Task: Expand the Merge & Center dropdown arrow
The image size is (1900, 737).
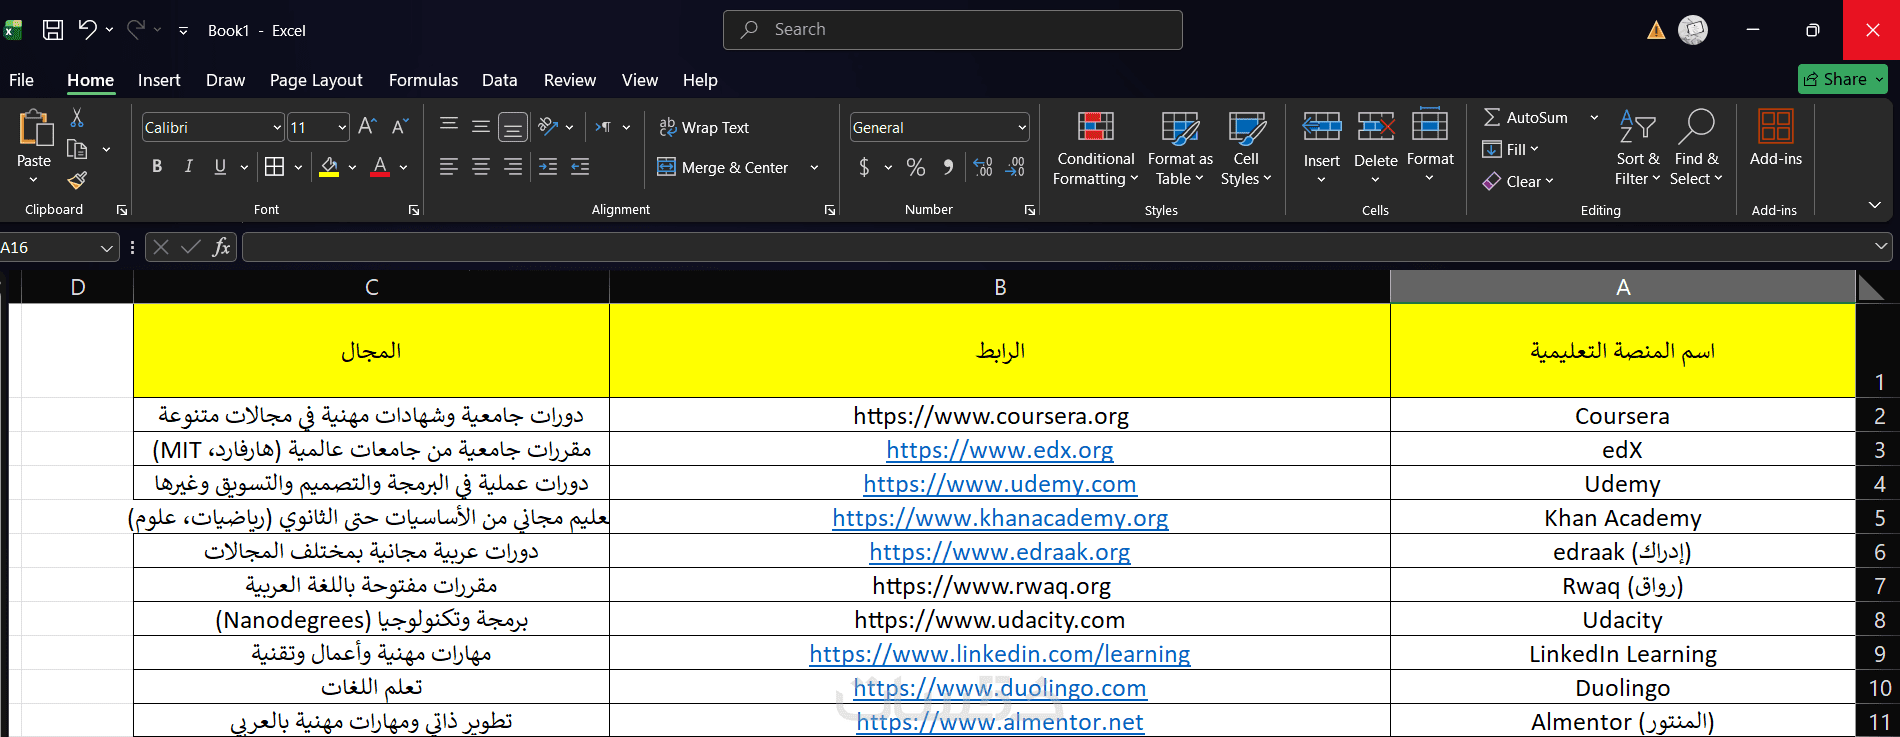Action: (814, 167)
